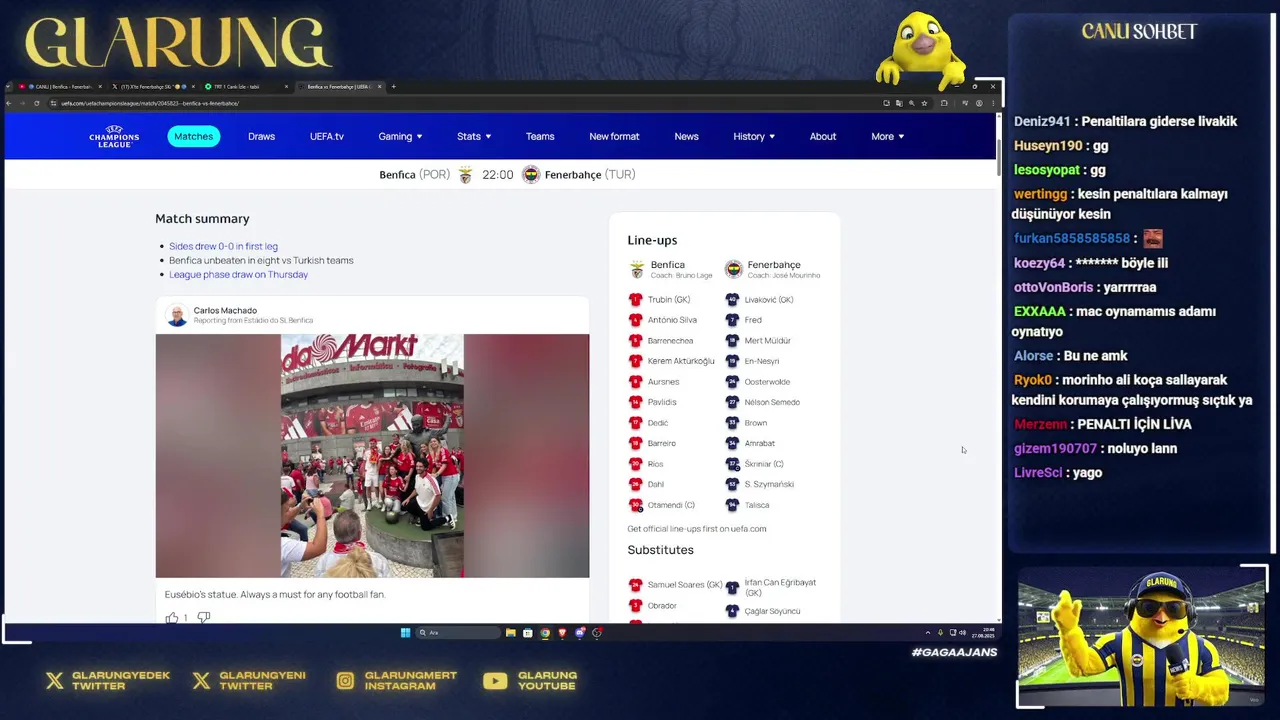Open Discord from the taskbar
Screen dimensions: 1280x720
click(579, 633)
